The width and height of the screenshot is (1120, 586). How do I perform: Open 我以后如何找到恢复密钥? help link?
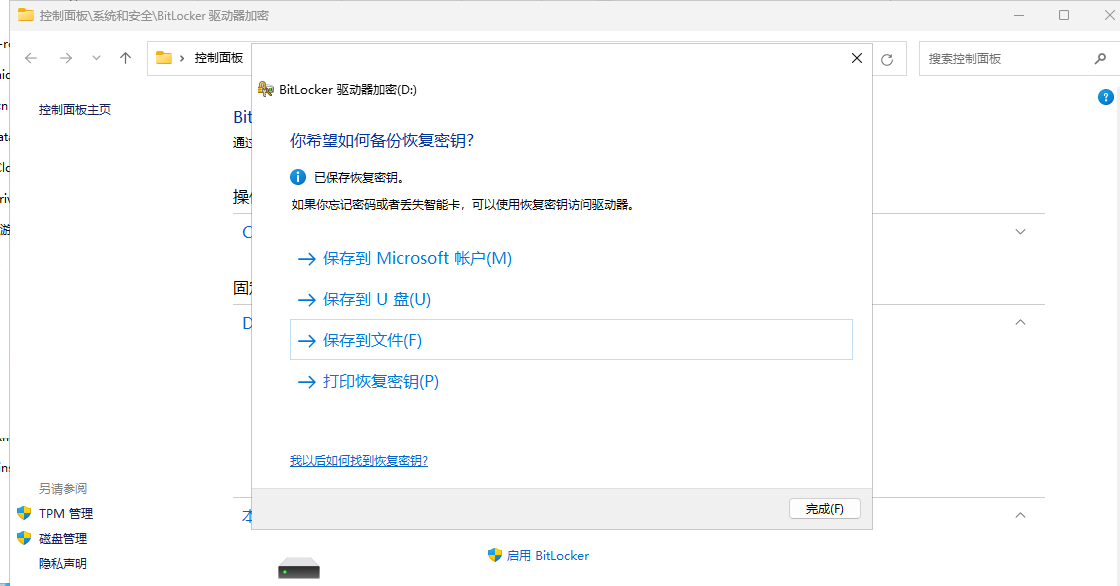point(358,460)
